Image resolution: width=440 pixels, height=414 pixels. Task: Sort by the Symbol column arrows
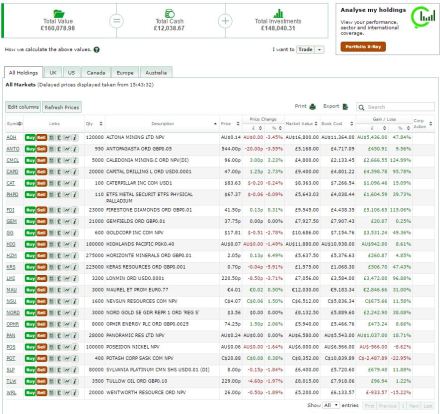click(x=21, y=124)
